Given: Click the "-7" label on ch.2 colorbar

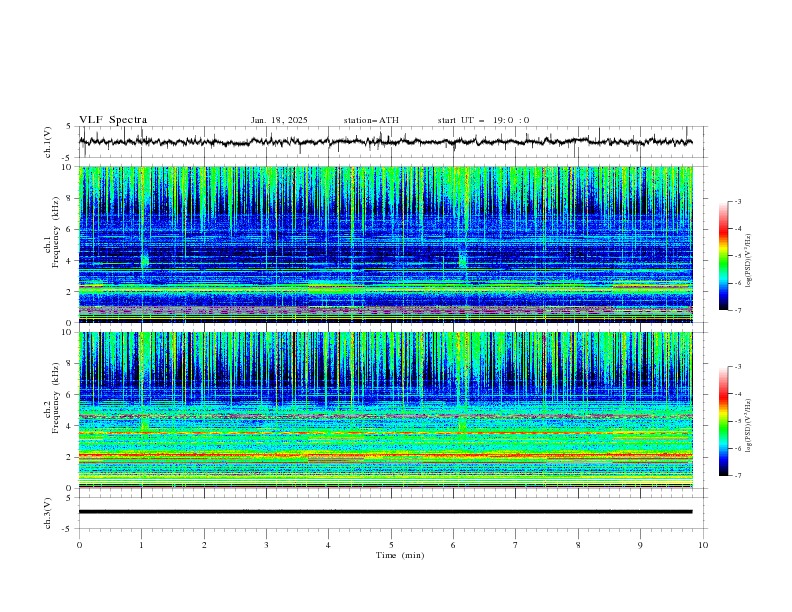Looking at the screenshot, I should (737, 476).
